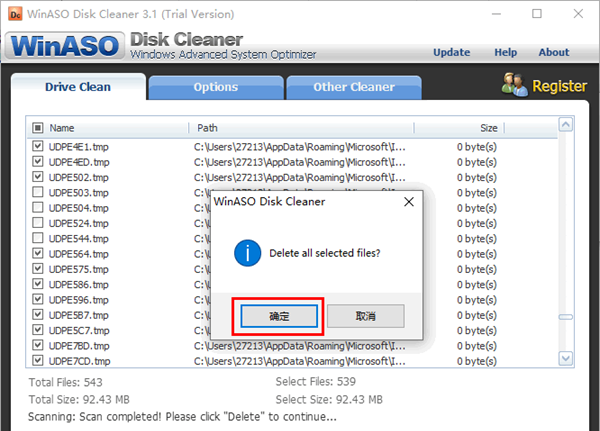This screenshot has width=600, height=431.
Task: Minimize the WinASO Disk Cleaner window
Action: coord(496,14)
